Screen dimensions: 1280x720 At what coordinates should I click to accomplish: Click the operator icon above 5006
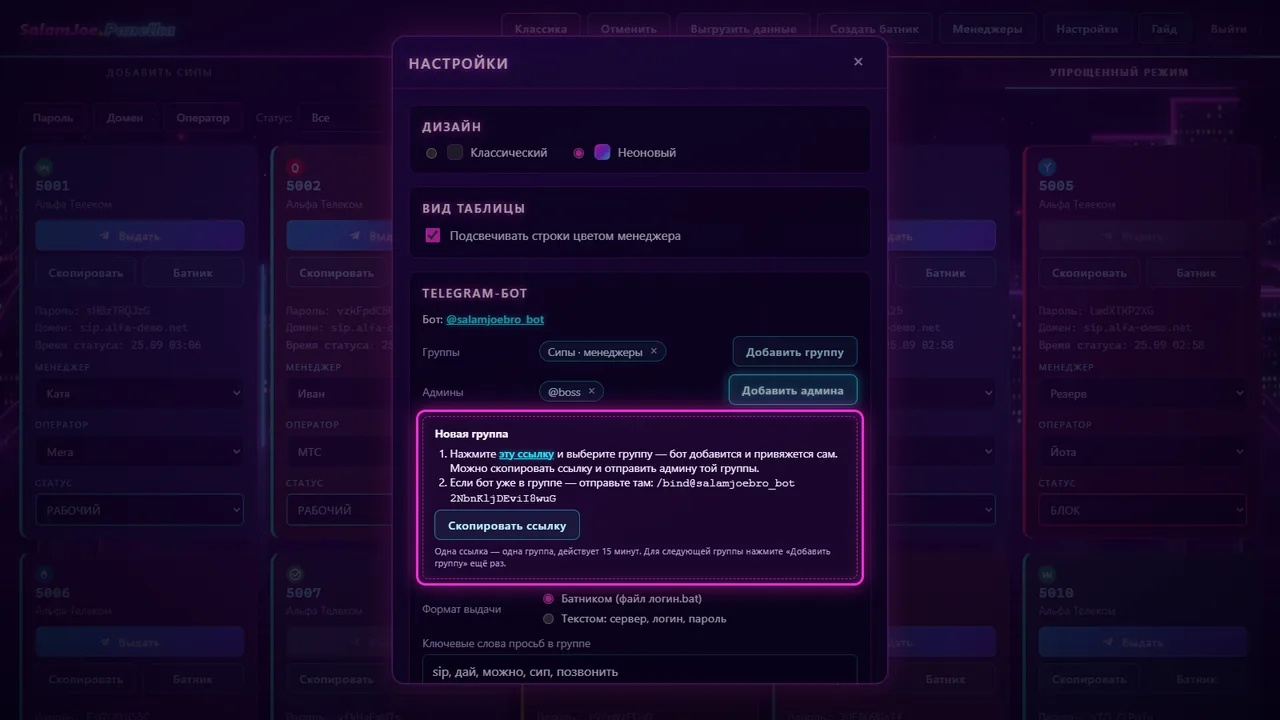44,574
